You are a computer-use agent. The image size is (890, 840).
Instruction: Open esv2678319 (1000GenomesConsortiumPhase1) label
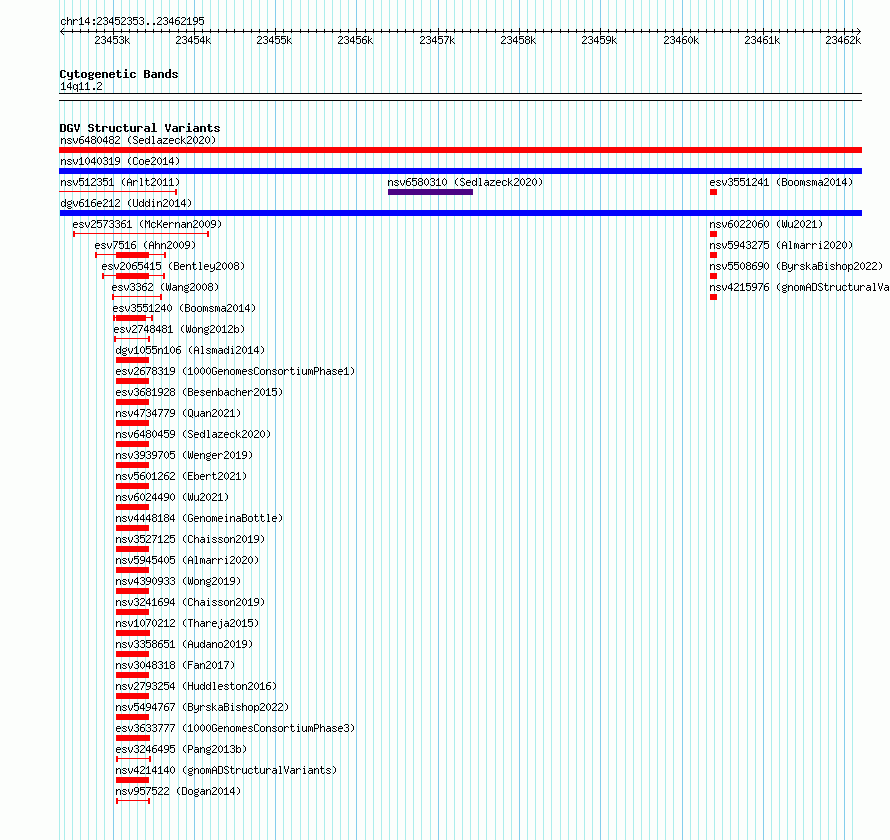click(x=235, y=371)
